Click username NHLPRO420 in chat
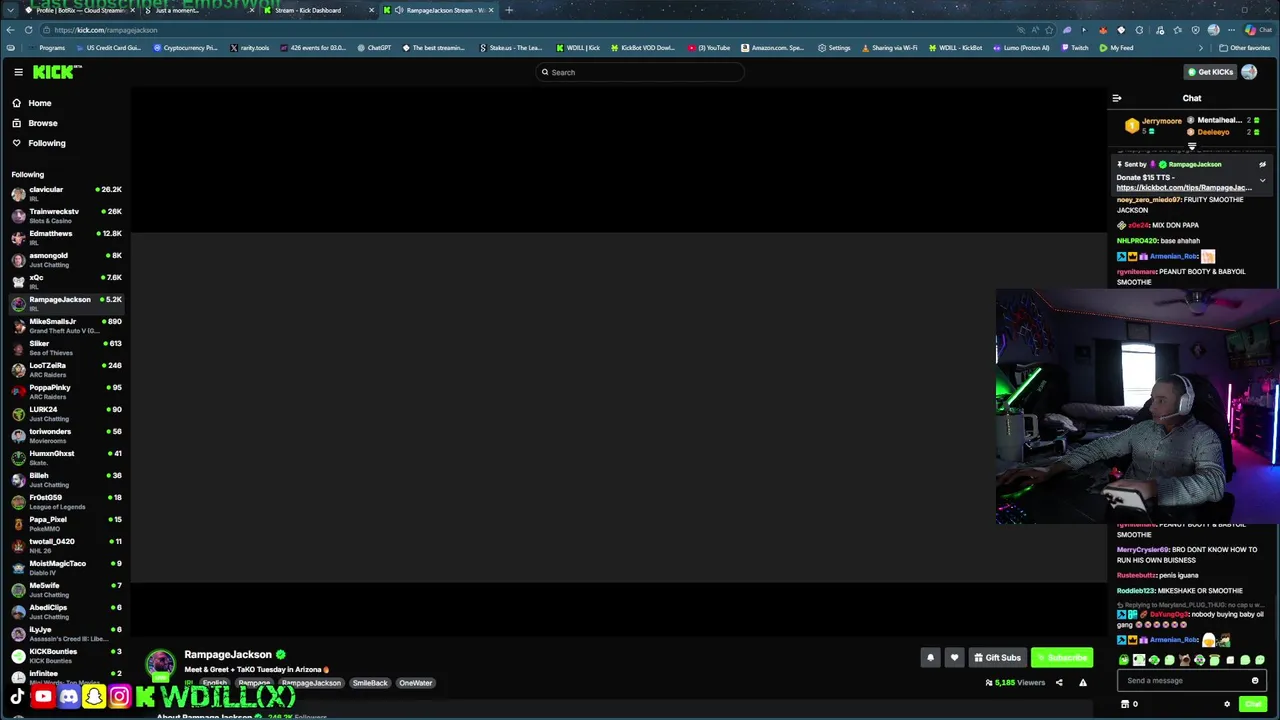 [1137, 241]
